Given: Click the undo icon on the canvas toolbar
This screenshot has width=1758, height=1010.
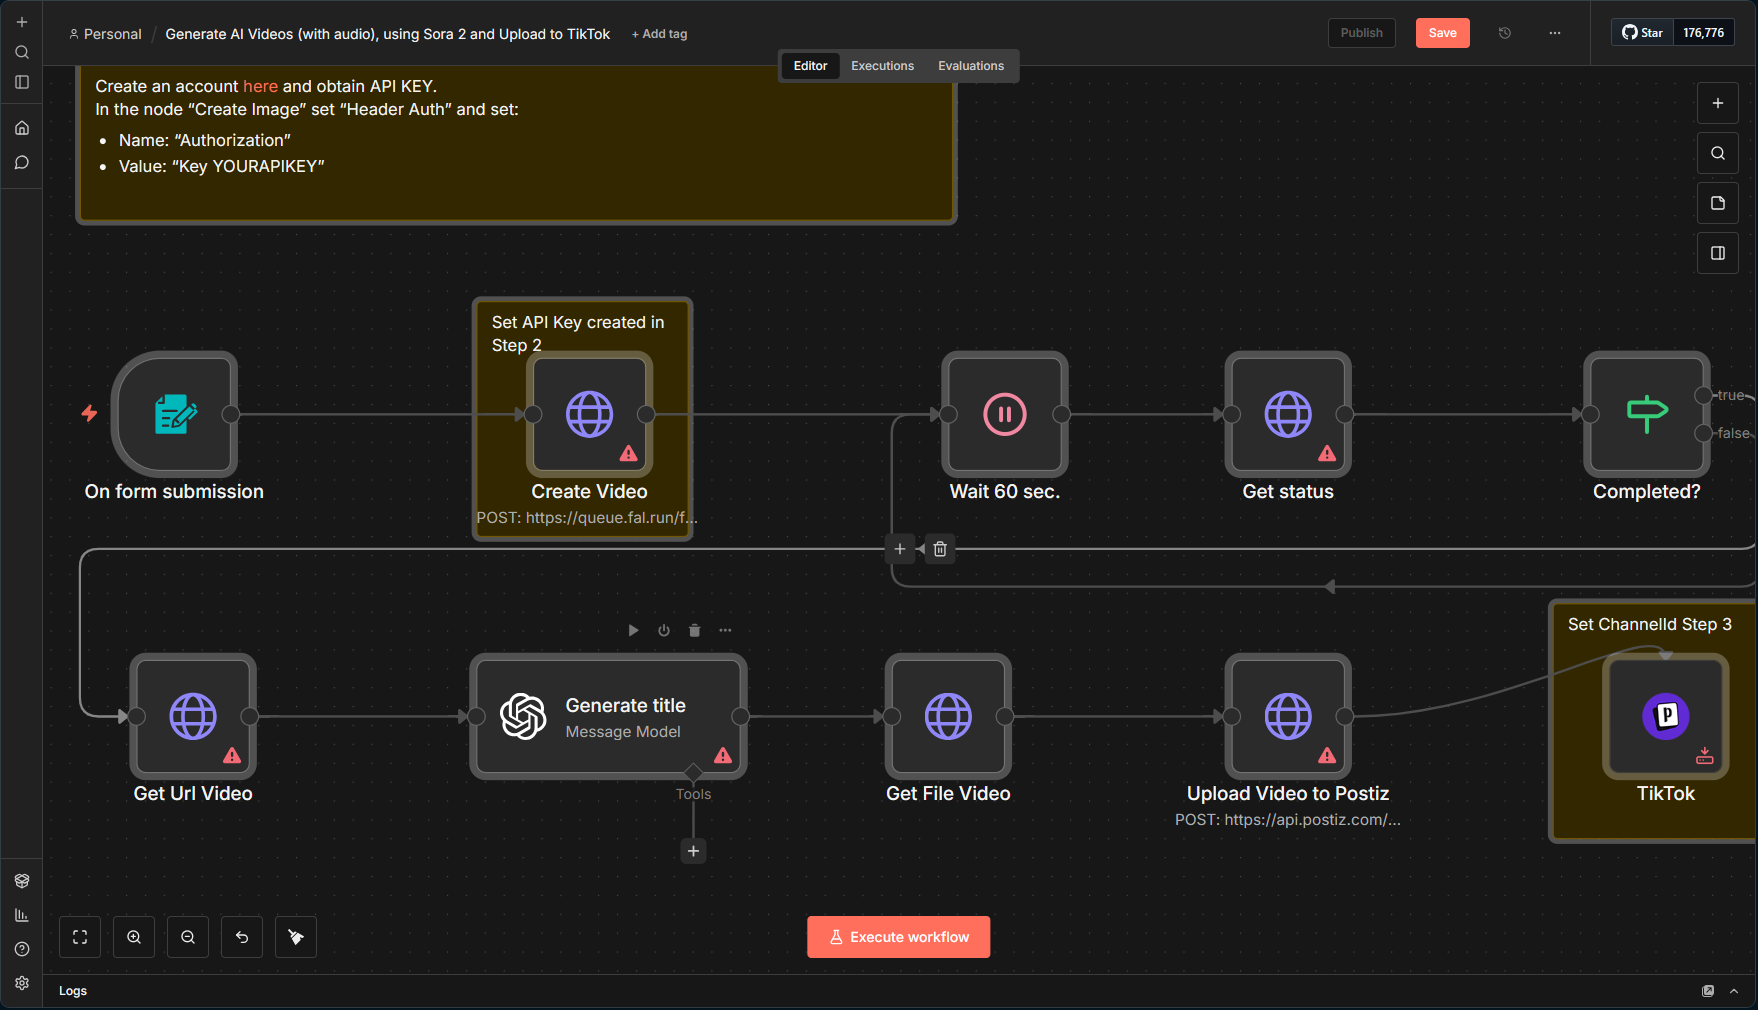Looking at the screenshot, I should [x=241, y=937].
